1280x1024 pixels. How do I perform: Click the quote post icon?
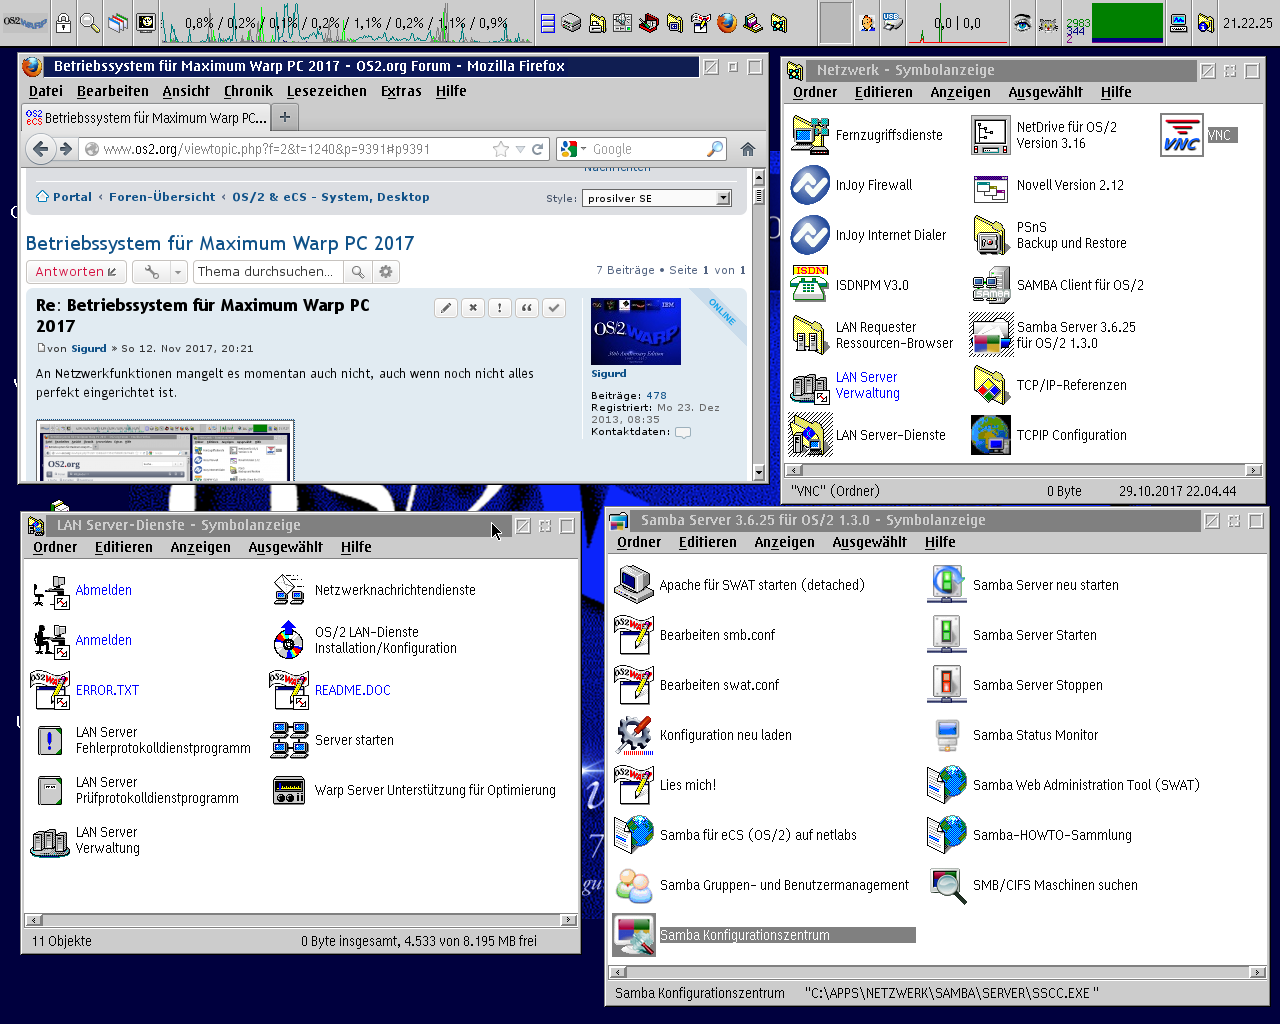coord(527,308)
